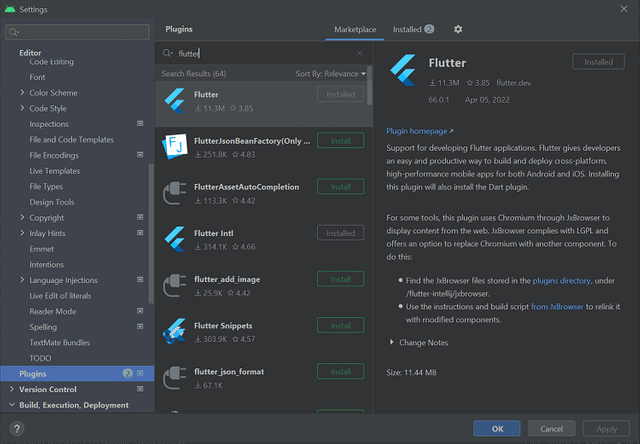
Task: Select Plugins in the settings tree
Action: click(x=77, y=374)
